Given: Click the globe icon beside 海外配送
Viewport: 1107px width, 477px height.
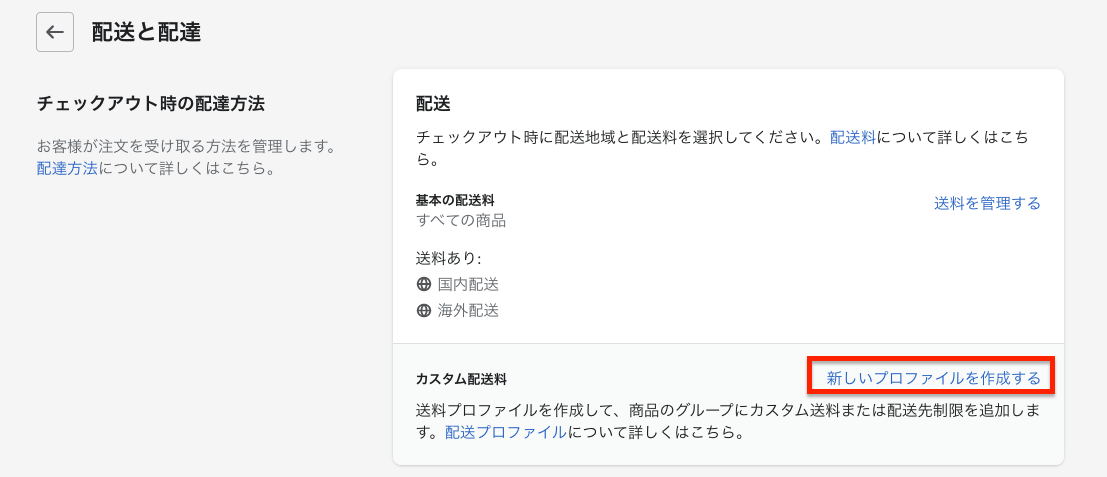Looking at the screenshot, I should click(424, 310).
